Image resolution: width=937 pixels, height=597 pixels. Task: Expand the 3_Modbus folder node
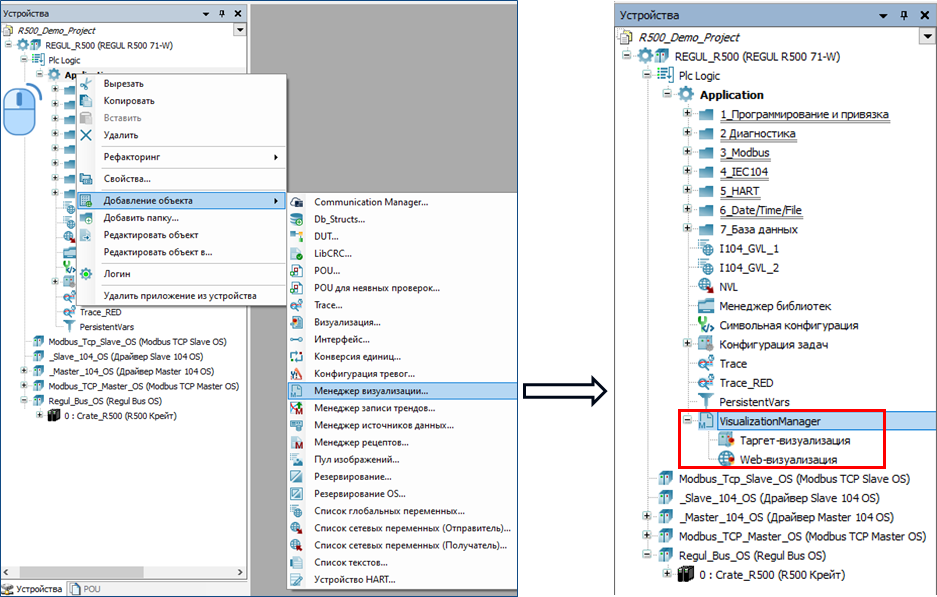pos(688,153)
